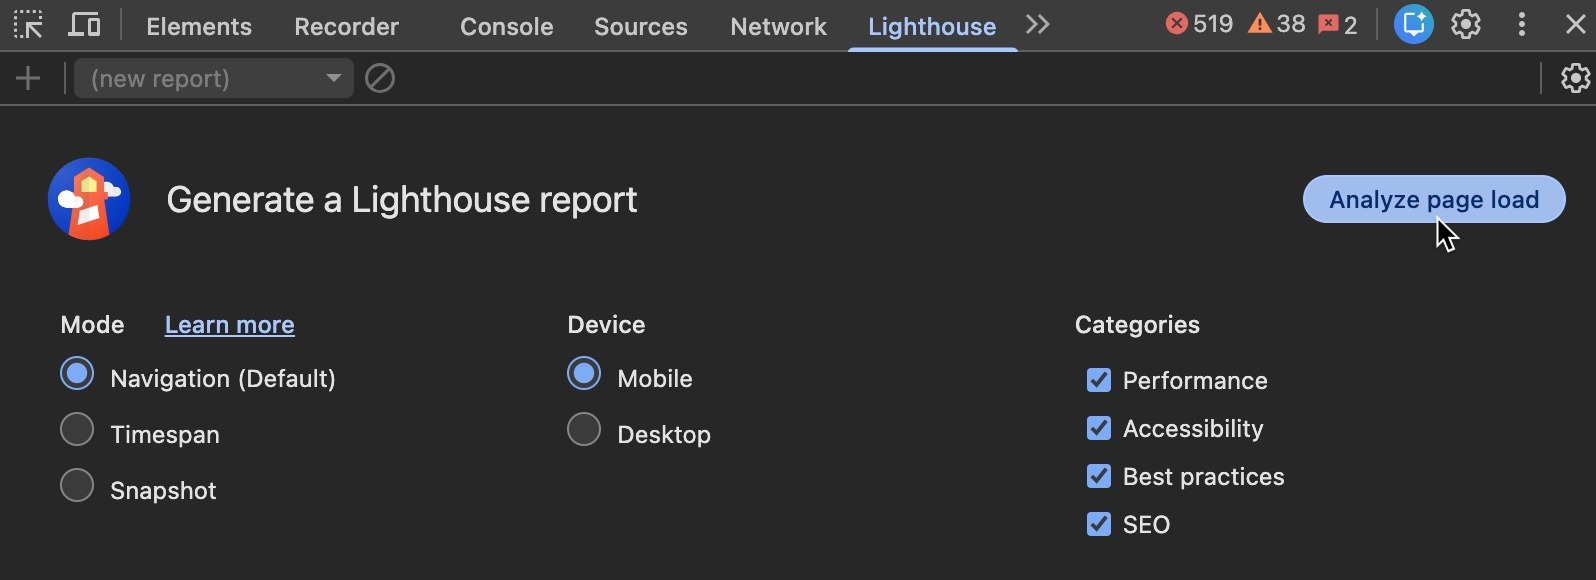The image size is (1596, 580).
Task: Toggle the Accessibility checkbox
Action: pyautogui.click(x=1099, y=428)
